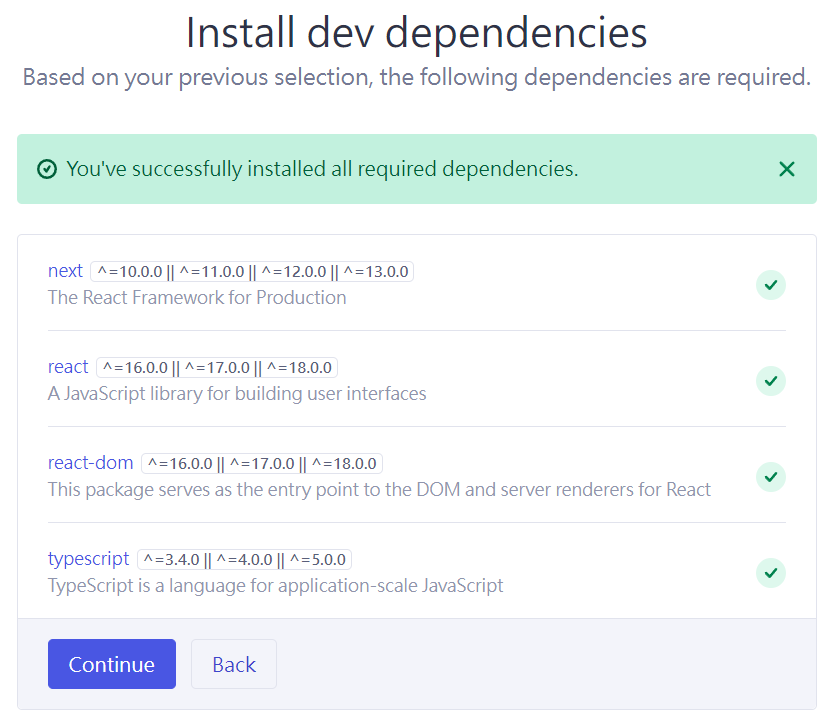
Task: Click the green checkmark for next package
Action: [770, 285]
